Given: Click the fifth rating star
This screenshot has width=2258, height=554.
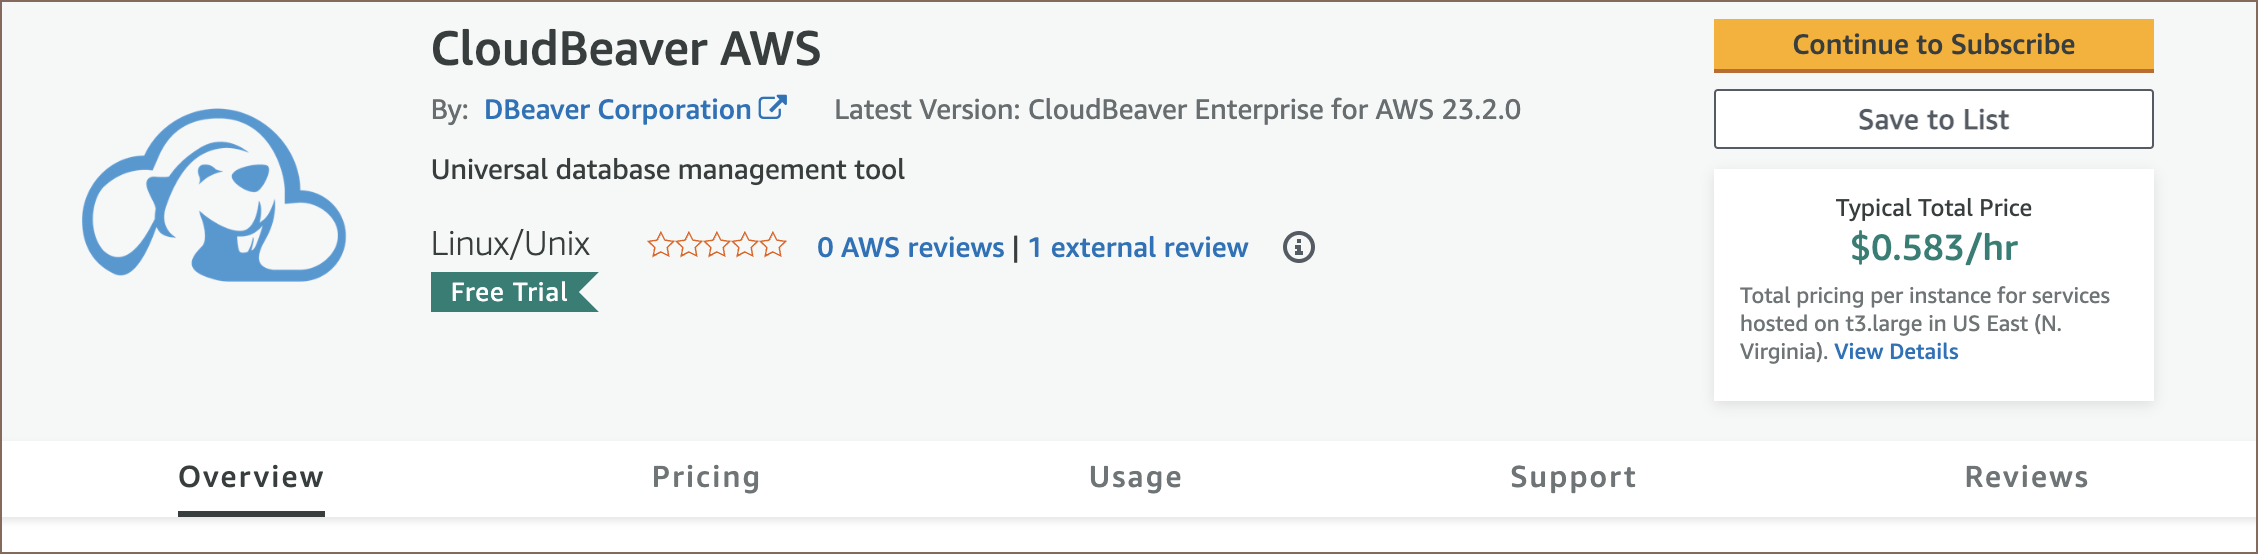Looking at the screenshot, I should pos(773,245).
